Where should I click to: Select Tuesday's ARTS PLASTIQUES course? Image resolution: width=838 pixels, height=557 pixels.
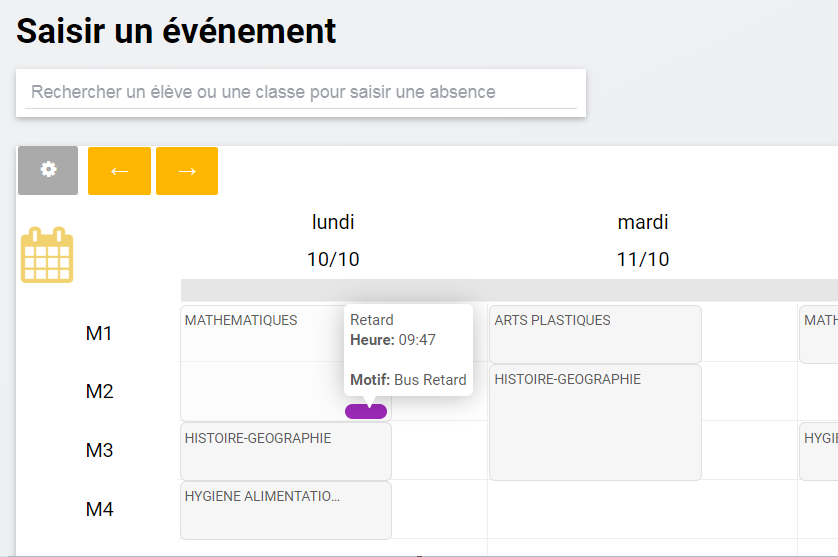595,334
